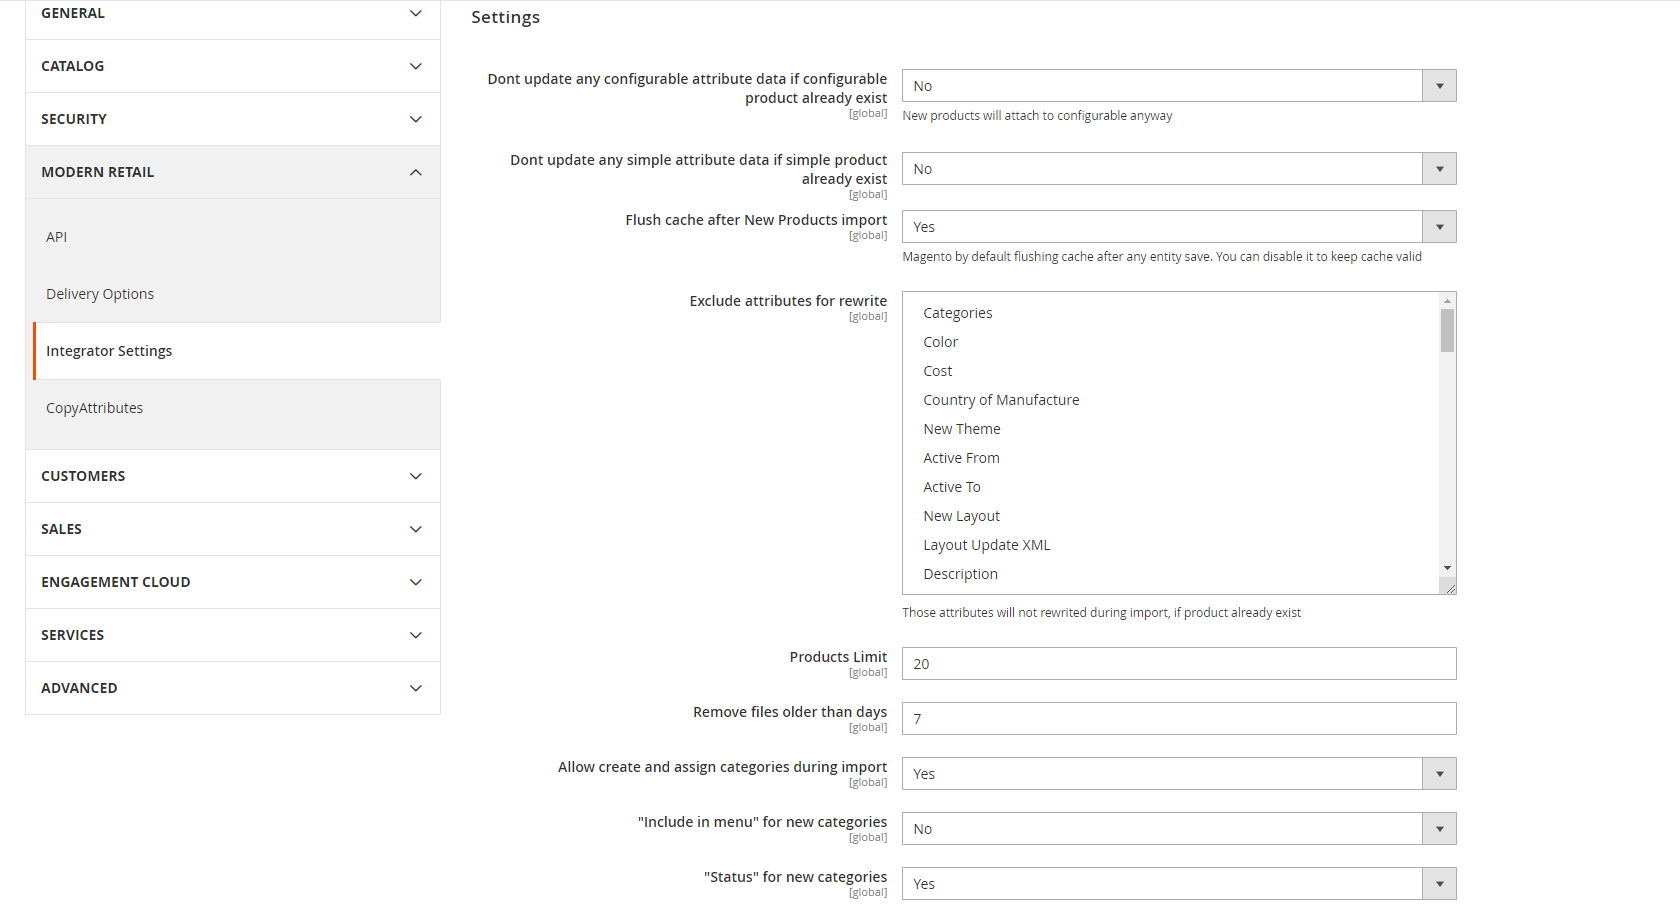Select Layout Update XML option
Image resolution: width=1680 pixels, height=908 pixels.
(1171, 545)
